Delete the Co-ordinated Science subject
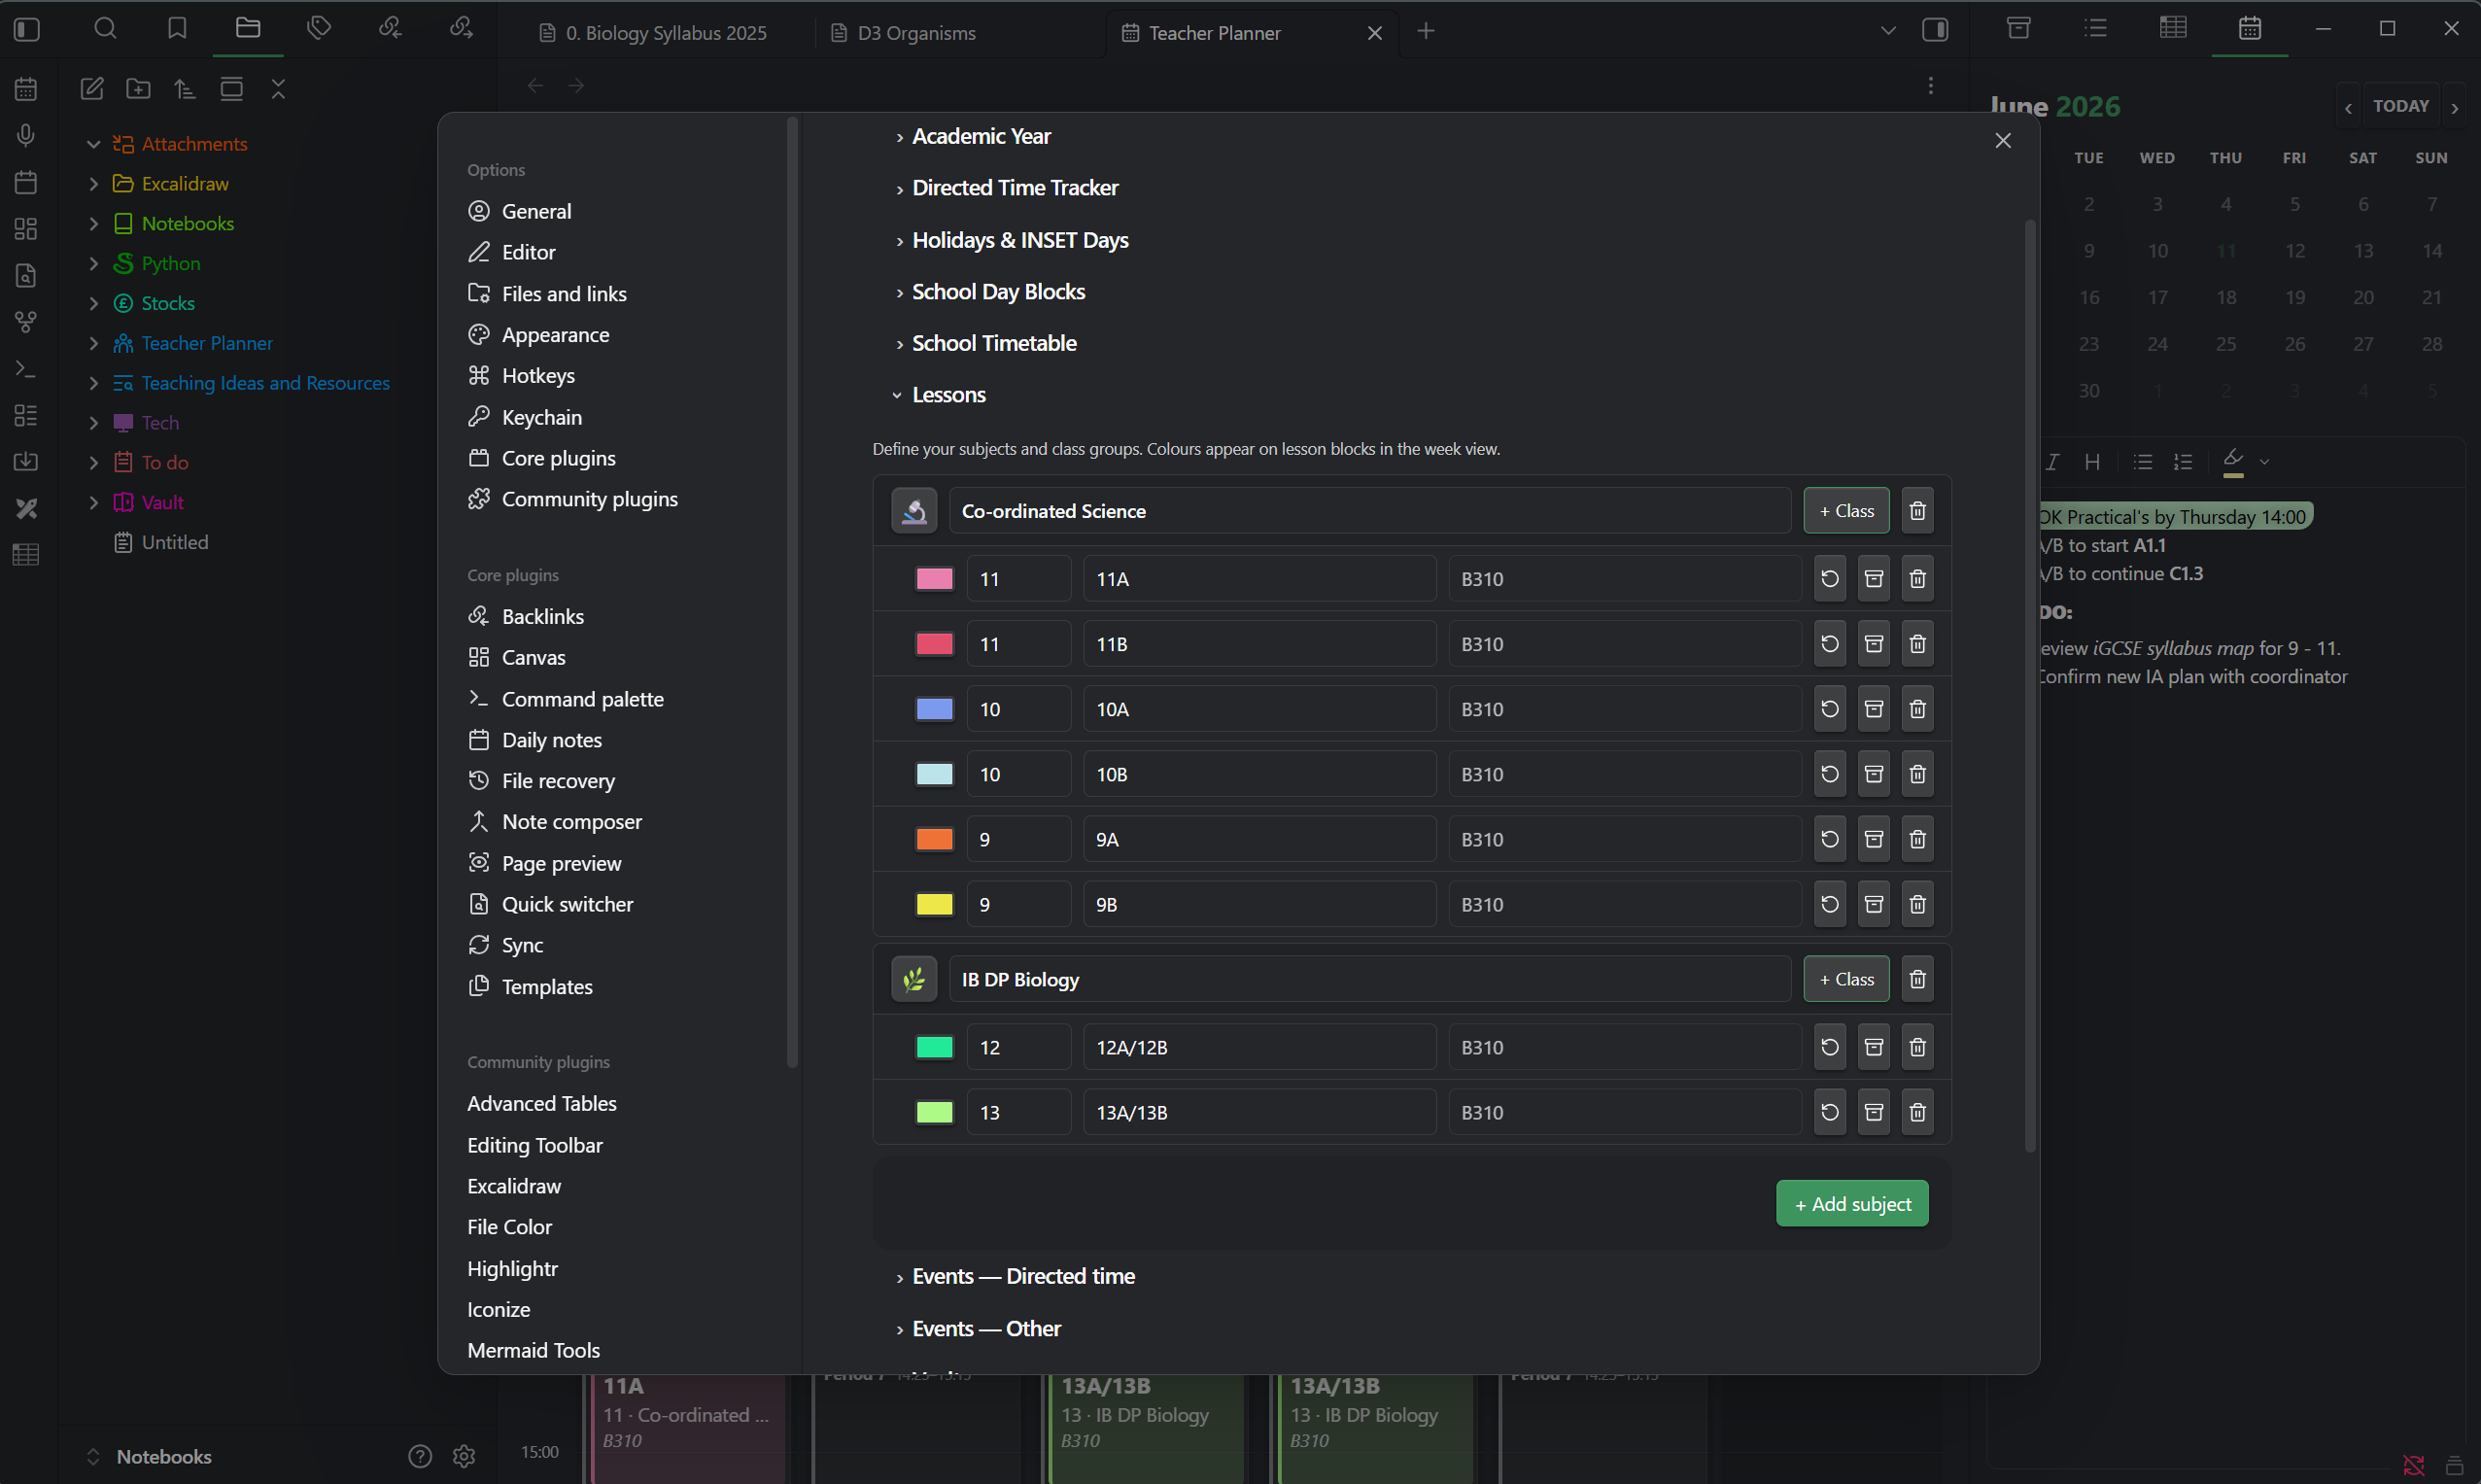The image size is (2481, 1484). coord(1917,511)
